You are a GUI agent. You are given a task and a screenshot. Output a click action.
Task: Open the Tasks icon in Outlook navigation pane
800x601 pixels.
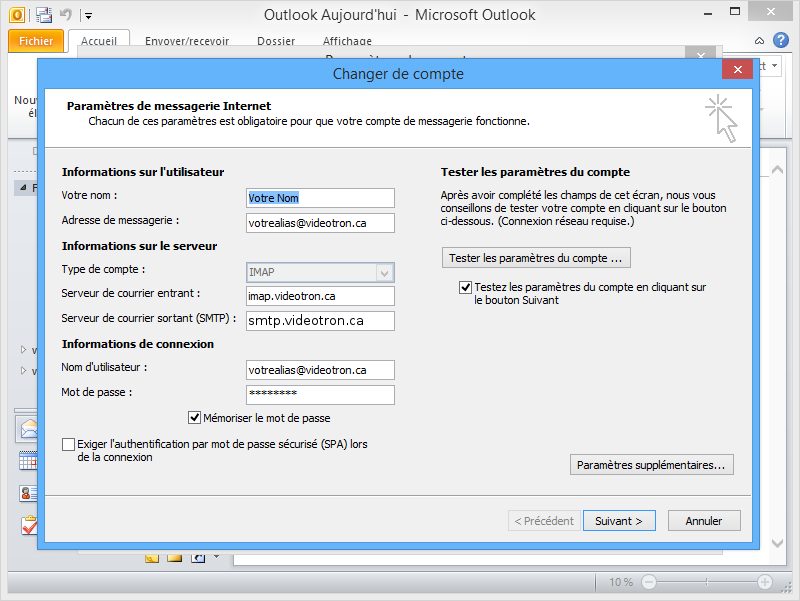(29, 525)
